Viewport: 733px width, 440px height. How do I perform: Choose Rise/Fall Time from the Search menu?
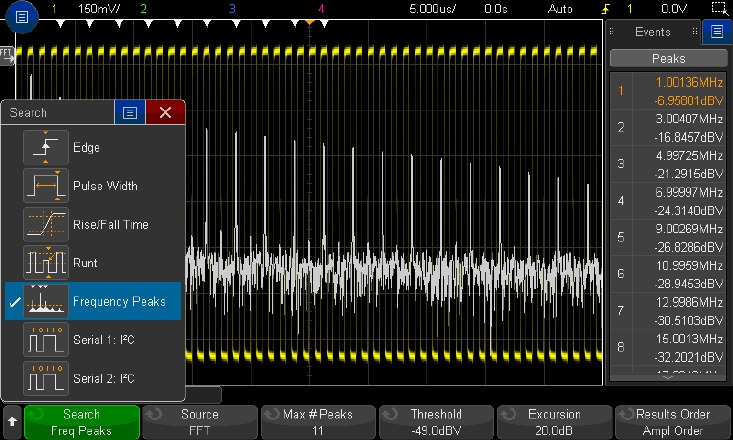coord(93,224)
